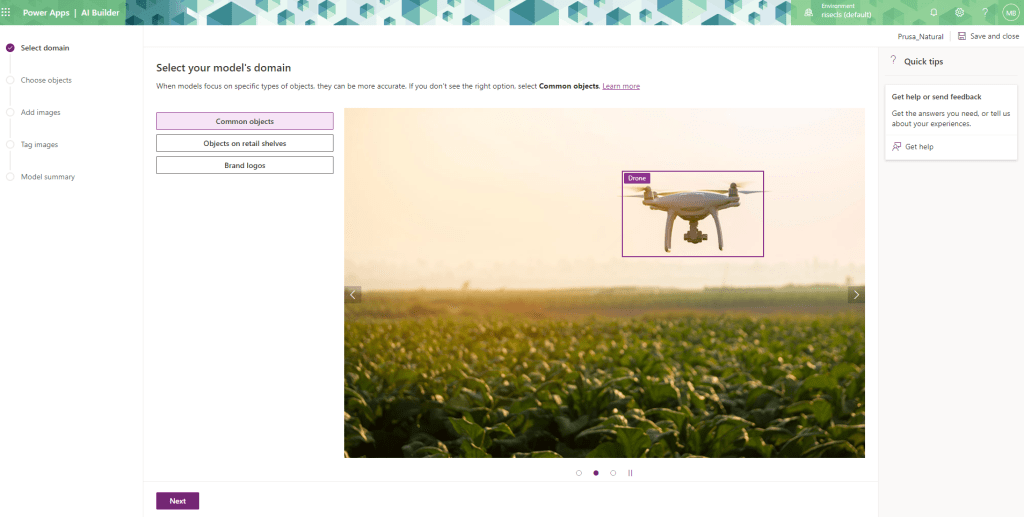Click the Quick tips question mark icon
Screen dimensions: 1024x517
point(893,61)
